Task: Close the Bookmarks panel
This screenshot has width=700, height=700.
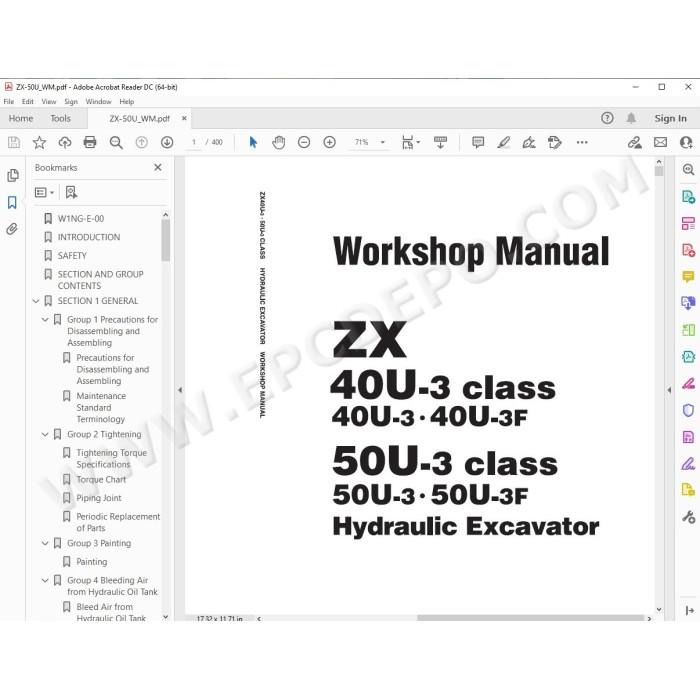Action: point(158,167)
